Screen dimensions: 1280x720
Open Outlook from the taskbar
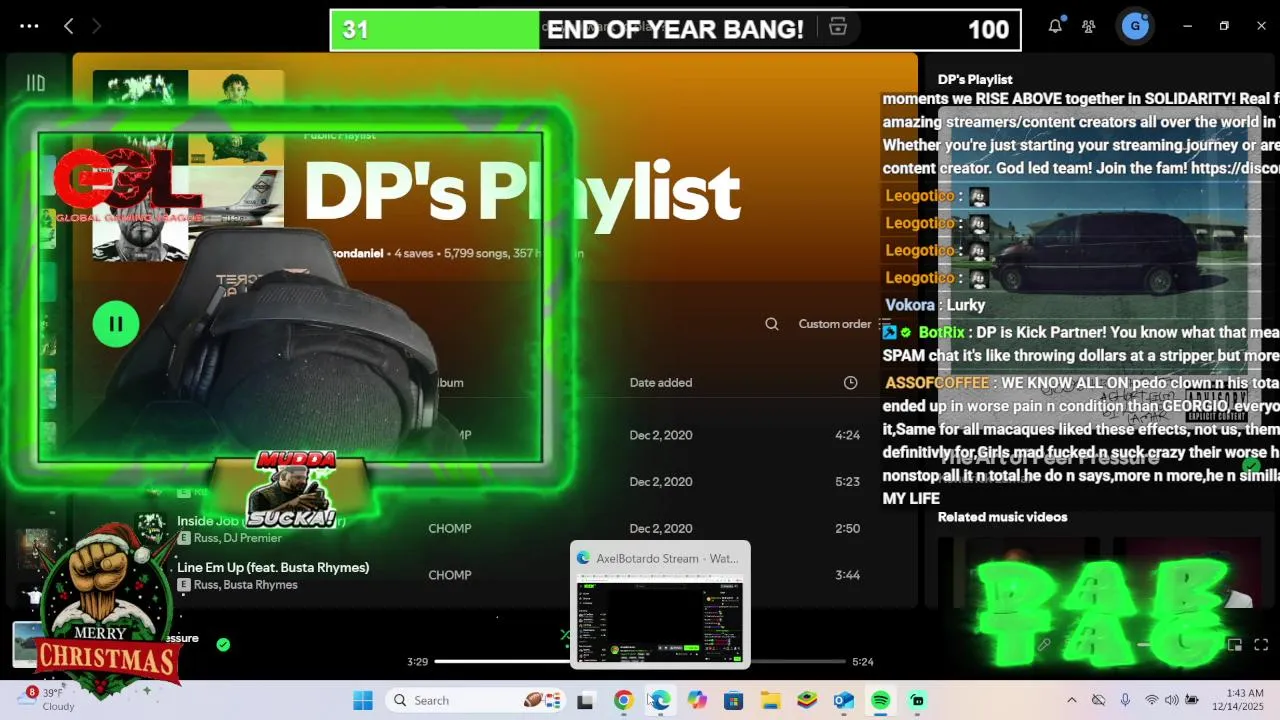pos(844,700)
